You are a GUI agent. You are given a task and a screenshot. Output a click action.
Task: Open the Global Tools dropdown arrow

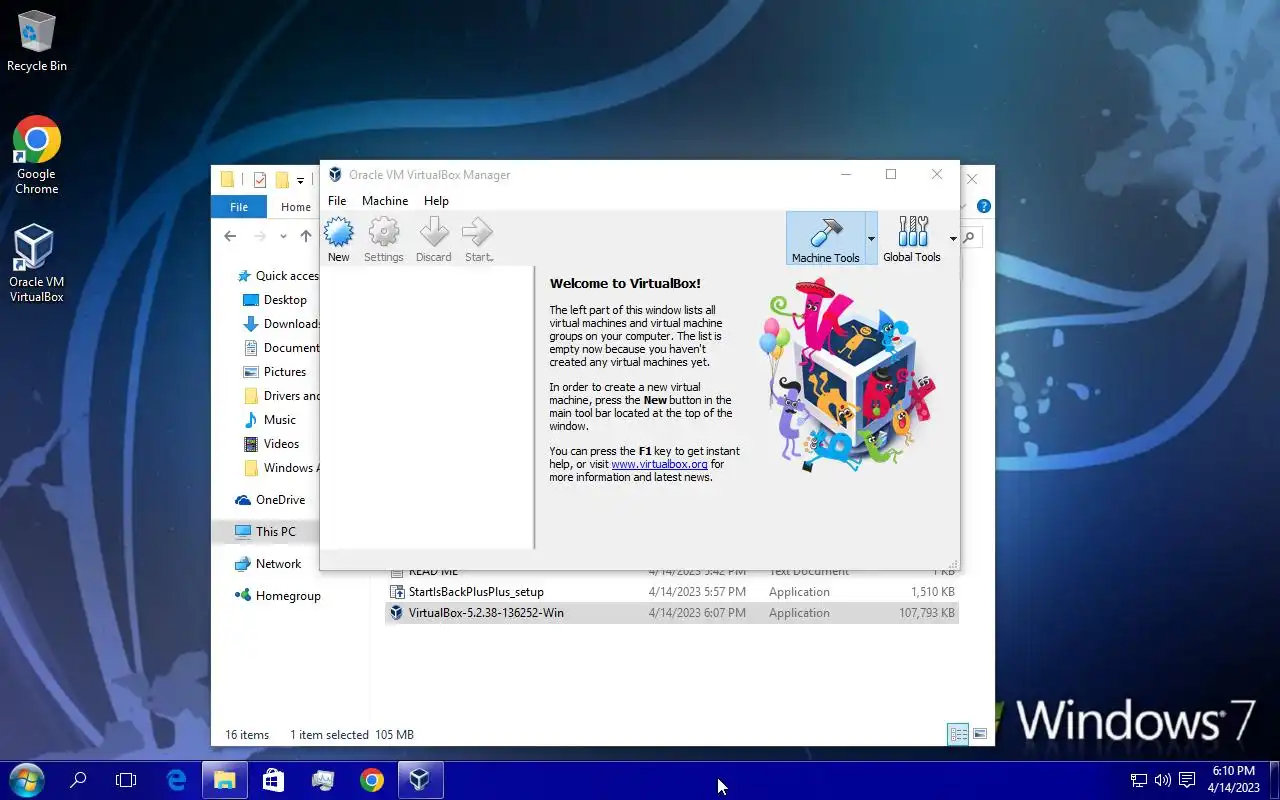pos(952,238)
